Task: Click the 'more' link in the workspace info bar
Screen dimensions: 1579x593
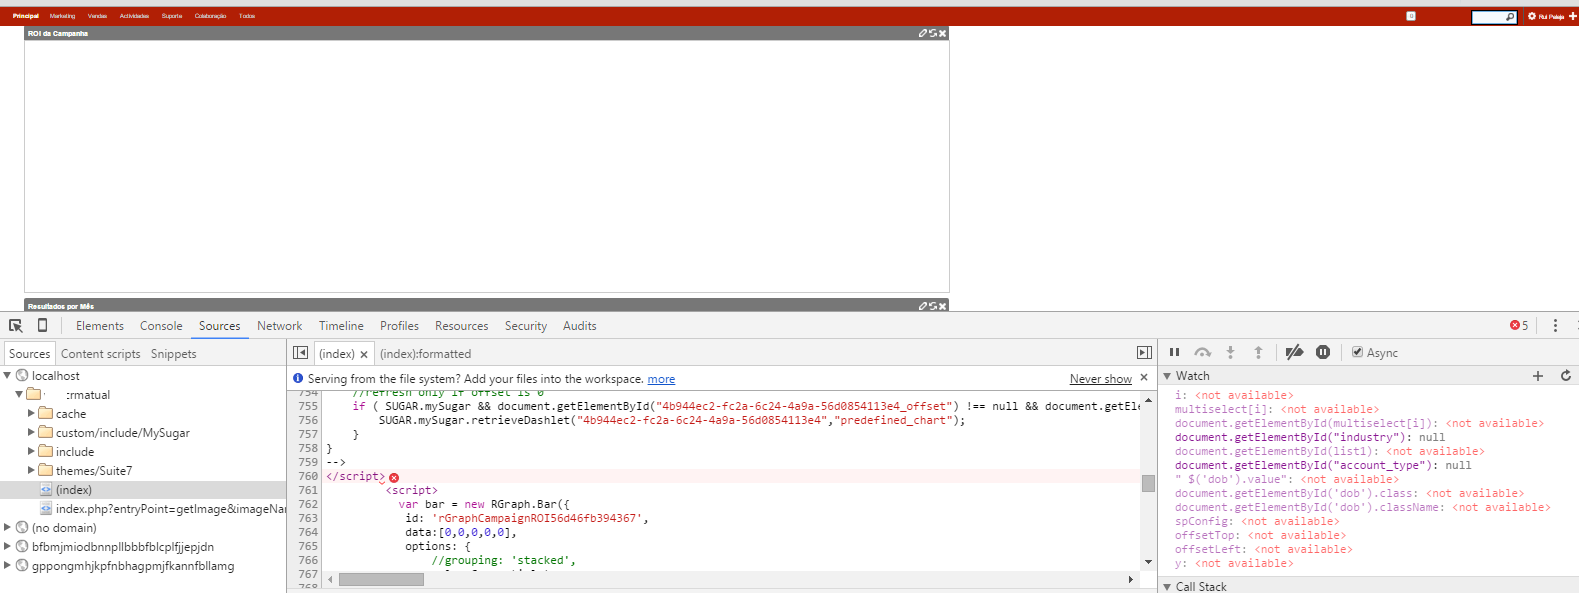Action: pos(661,379)
